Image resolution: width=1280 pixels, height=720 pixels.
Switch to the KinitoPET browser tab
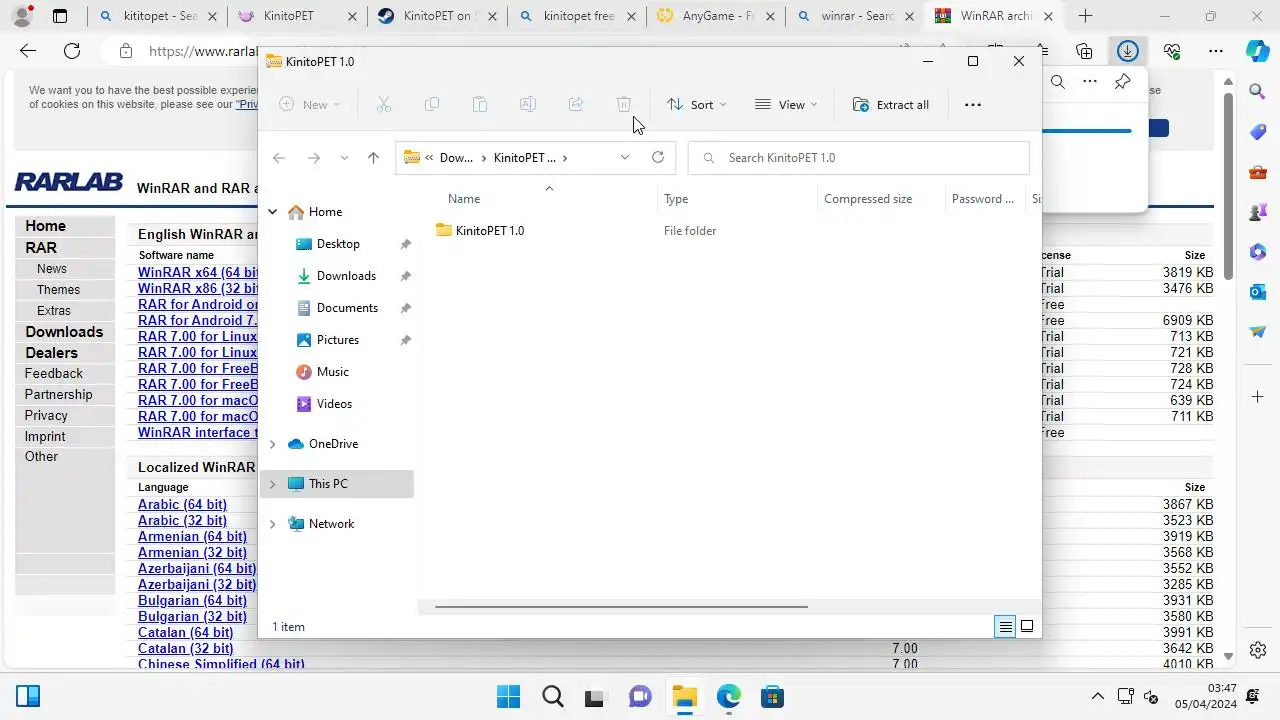[296, 16]
